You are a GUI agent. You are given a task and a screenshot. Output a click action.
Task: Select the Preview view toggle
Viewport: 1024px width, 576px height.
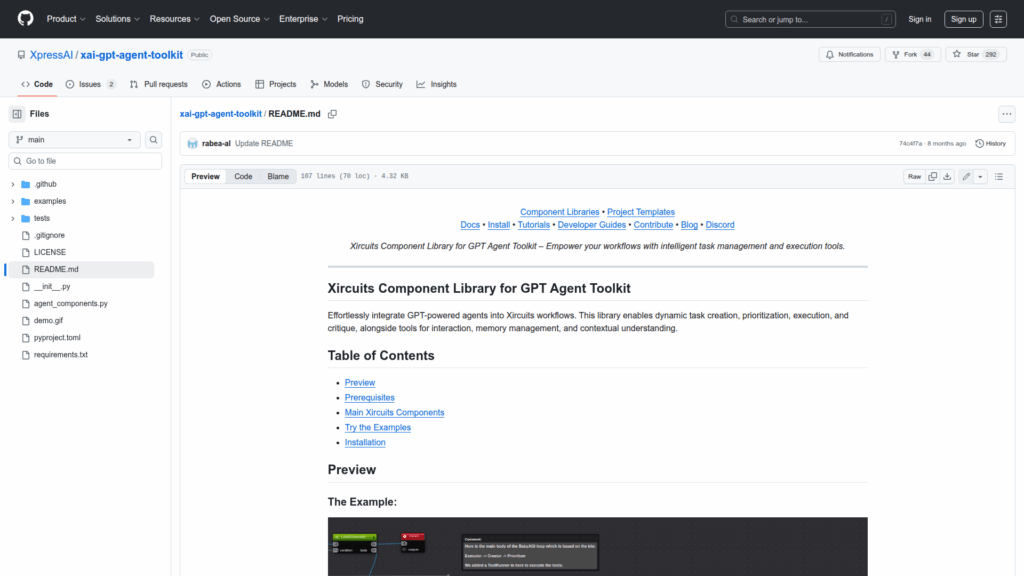pos(205,176)
